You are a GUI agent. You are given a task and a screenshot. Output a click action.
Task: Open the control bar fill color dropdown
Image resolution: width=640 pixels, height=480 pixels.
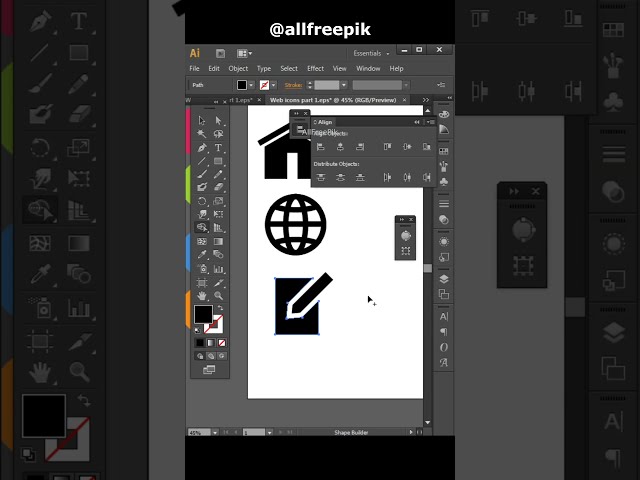point(251,85)
